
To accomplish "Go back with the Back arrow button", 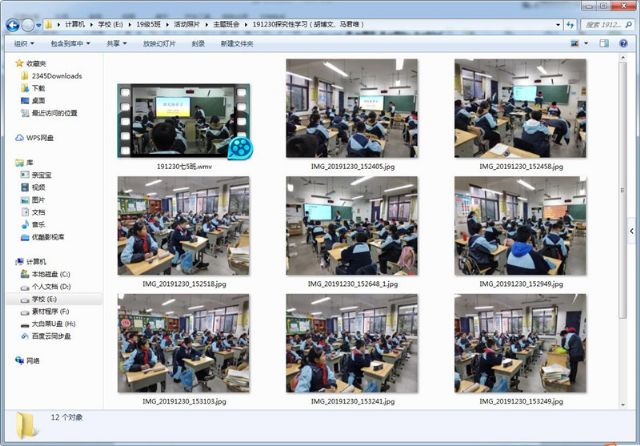I will [13, 25].
